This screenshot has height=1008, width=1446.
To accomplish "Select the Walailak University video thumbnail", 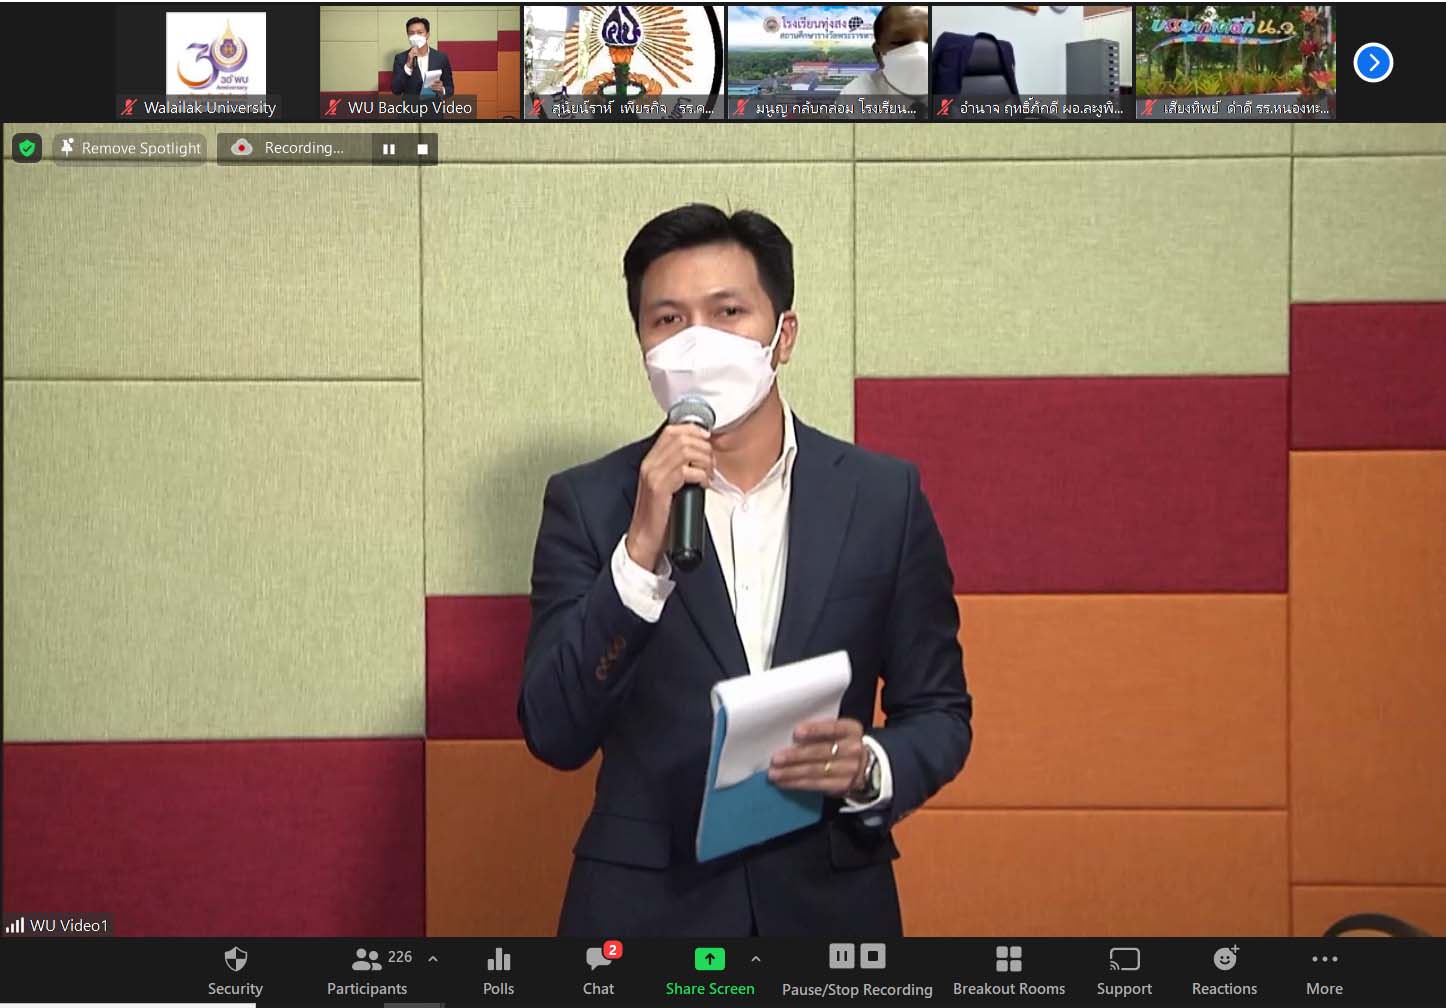I will pyautogui.click(x=215, y=62).
